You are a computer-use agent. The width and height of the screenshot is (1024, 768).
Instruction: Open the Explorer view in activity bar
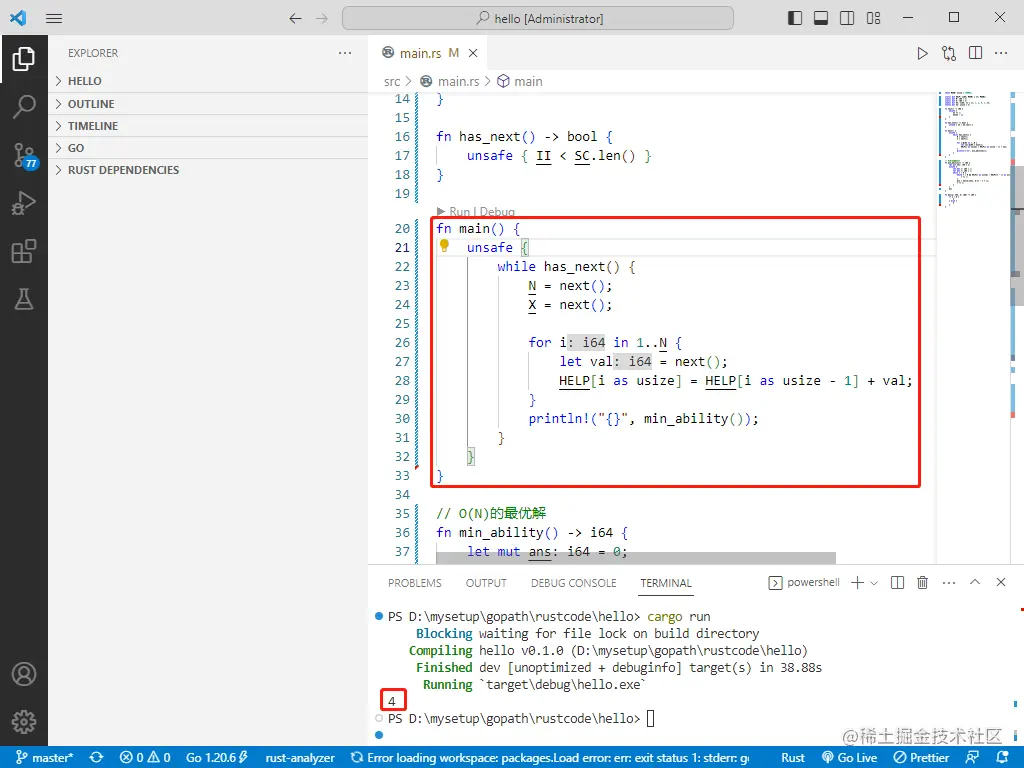[24, 59]
